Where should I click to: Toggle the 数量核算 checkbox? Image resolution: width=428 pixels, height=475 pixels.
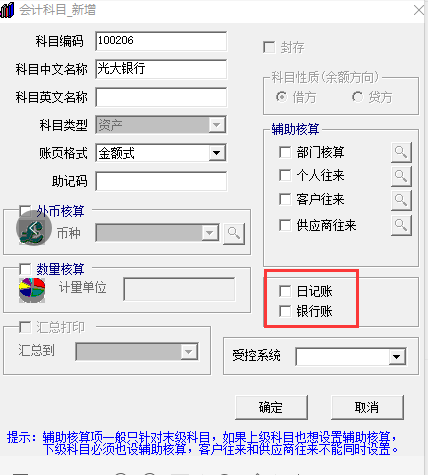(x=25, y=269)
